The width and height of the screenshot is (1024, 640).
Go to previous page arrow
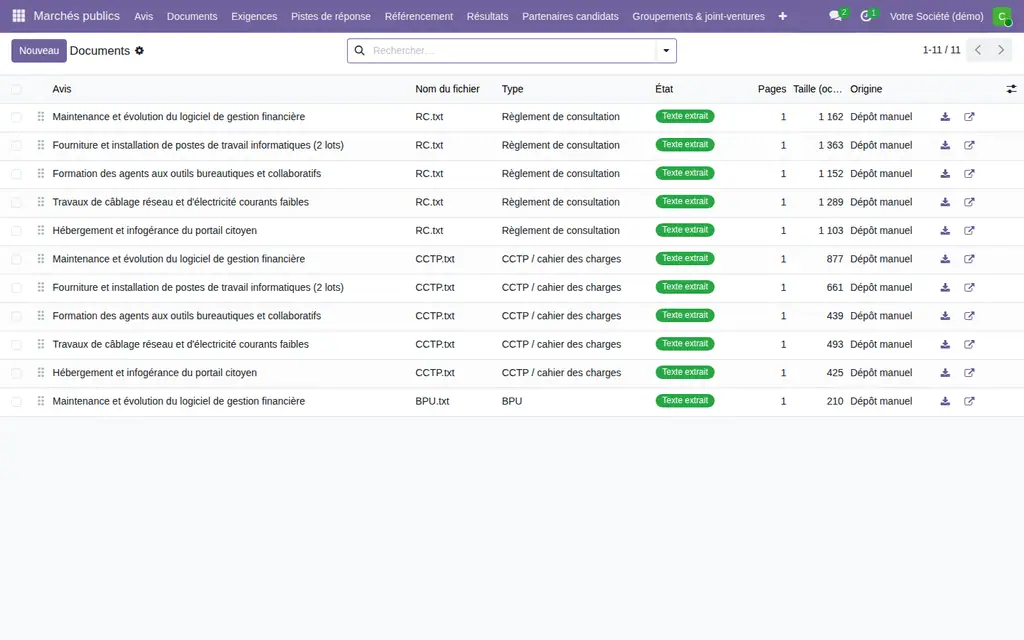click(978, 50)
